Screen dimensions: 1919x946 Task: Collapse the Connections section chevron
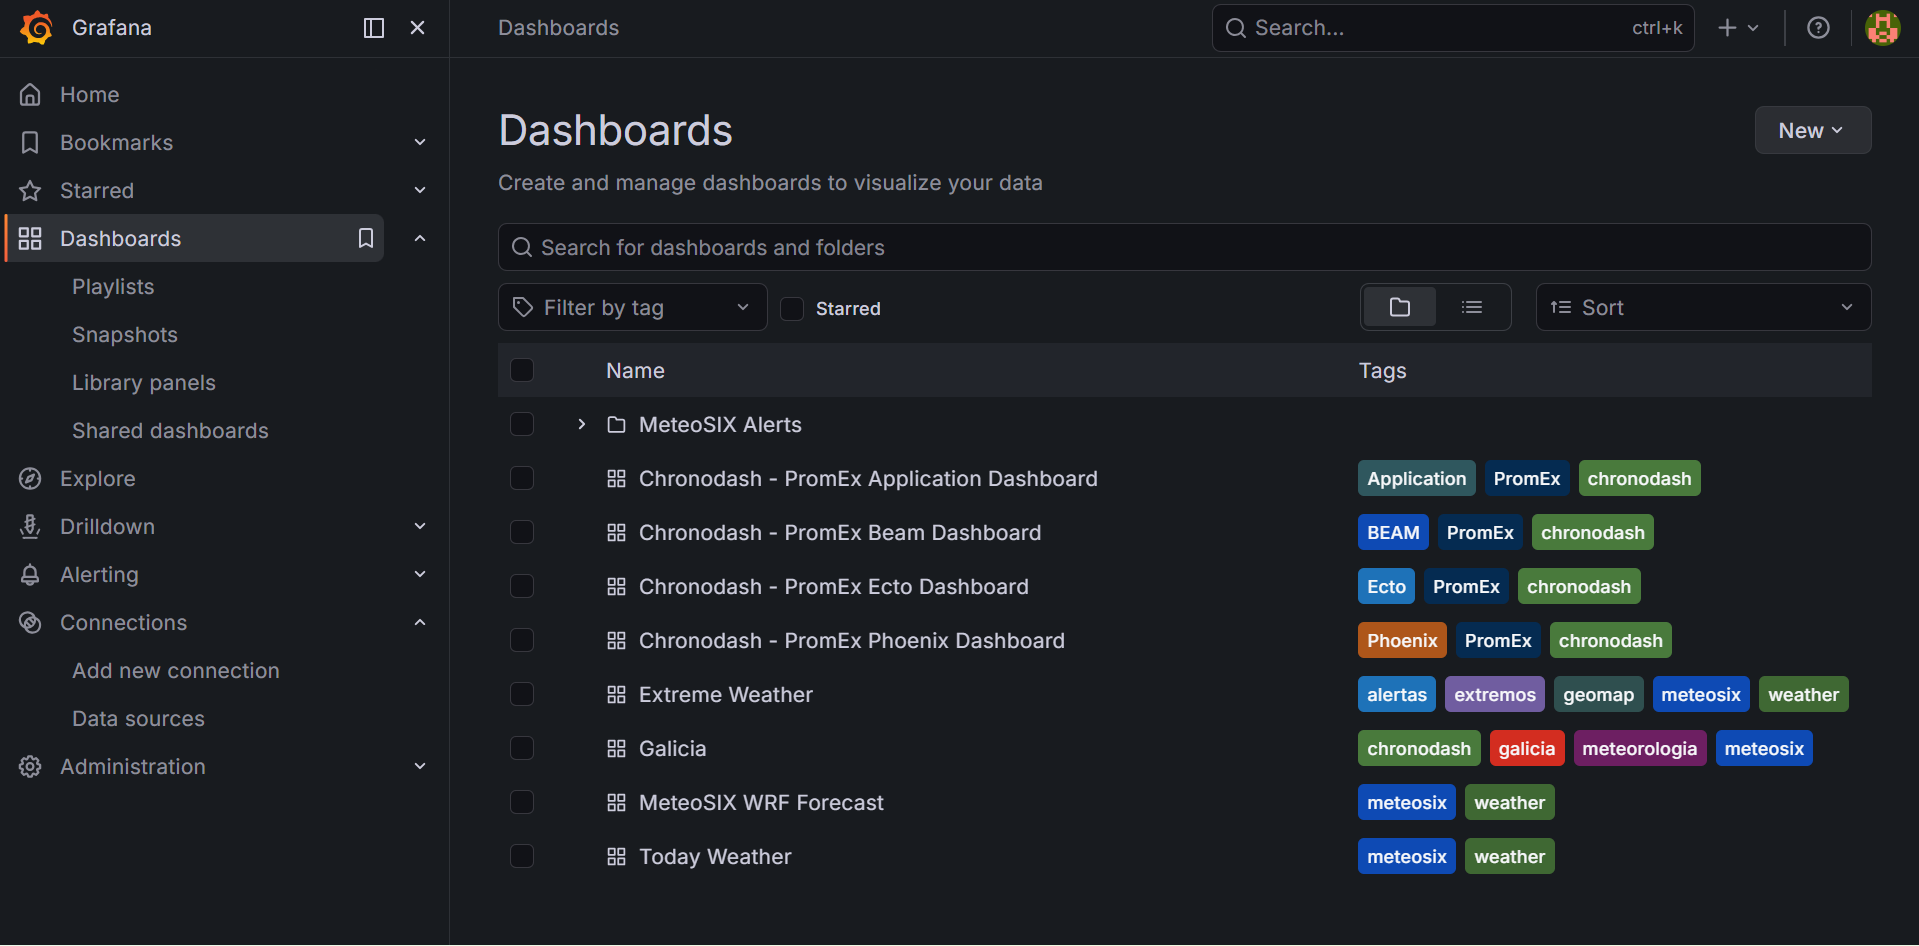(x=420, y=623)
